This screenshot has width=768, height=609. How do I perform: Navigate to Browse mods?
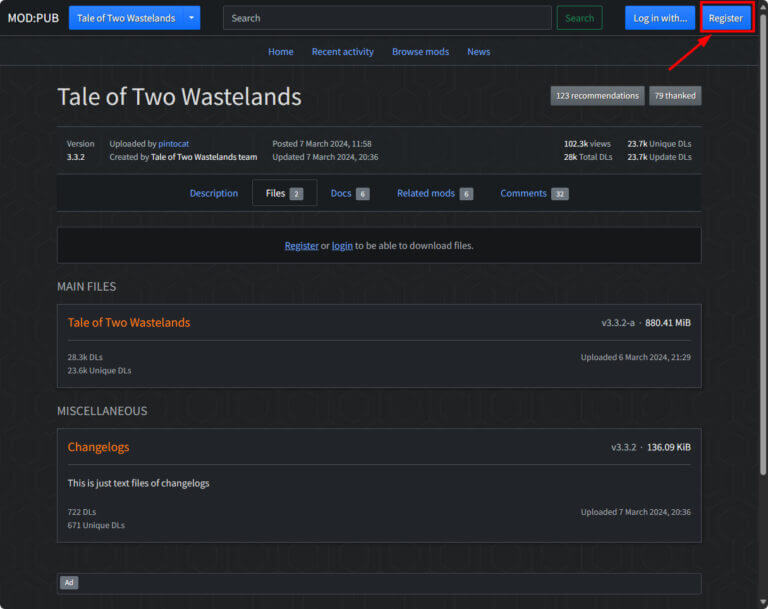[x=420, y=52]
